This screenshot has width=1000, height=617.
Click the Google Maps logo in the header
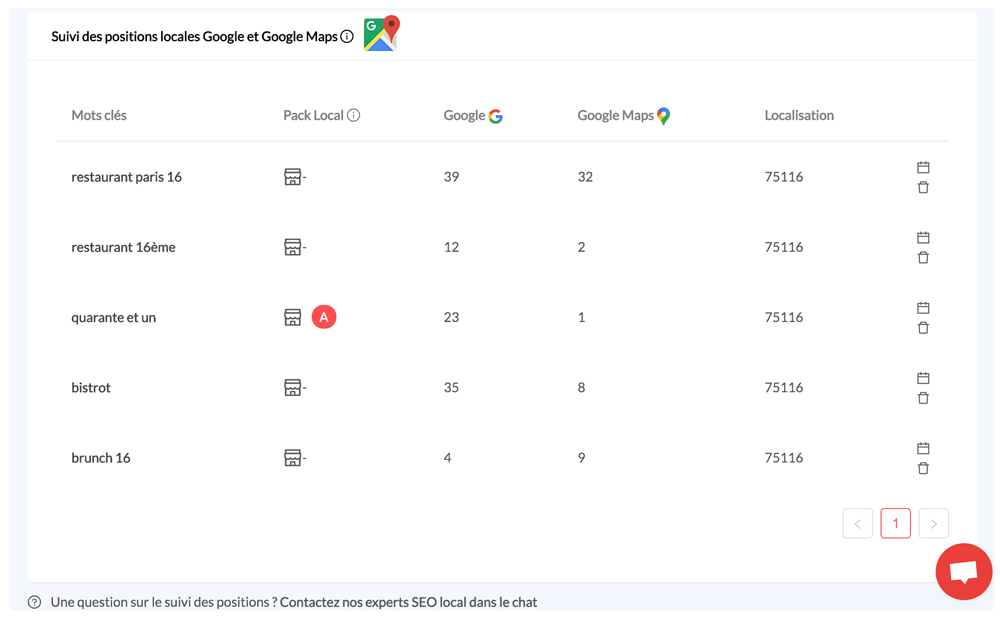(x=381, y=33)
